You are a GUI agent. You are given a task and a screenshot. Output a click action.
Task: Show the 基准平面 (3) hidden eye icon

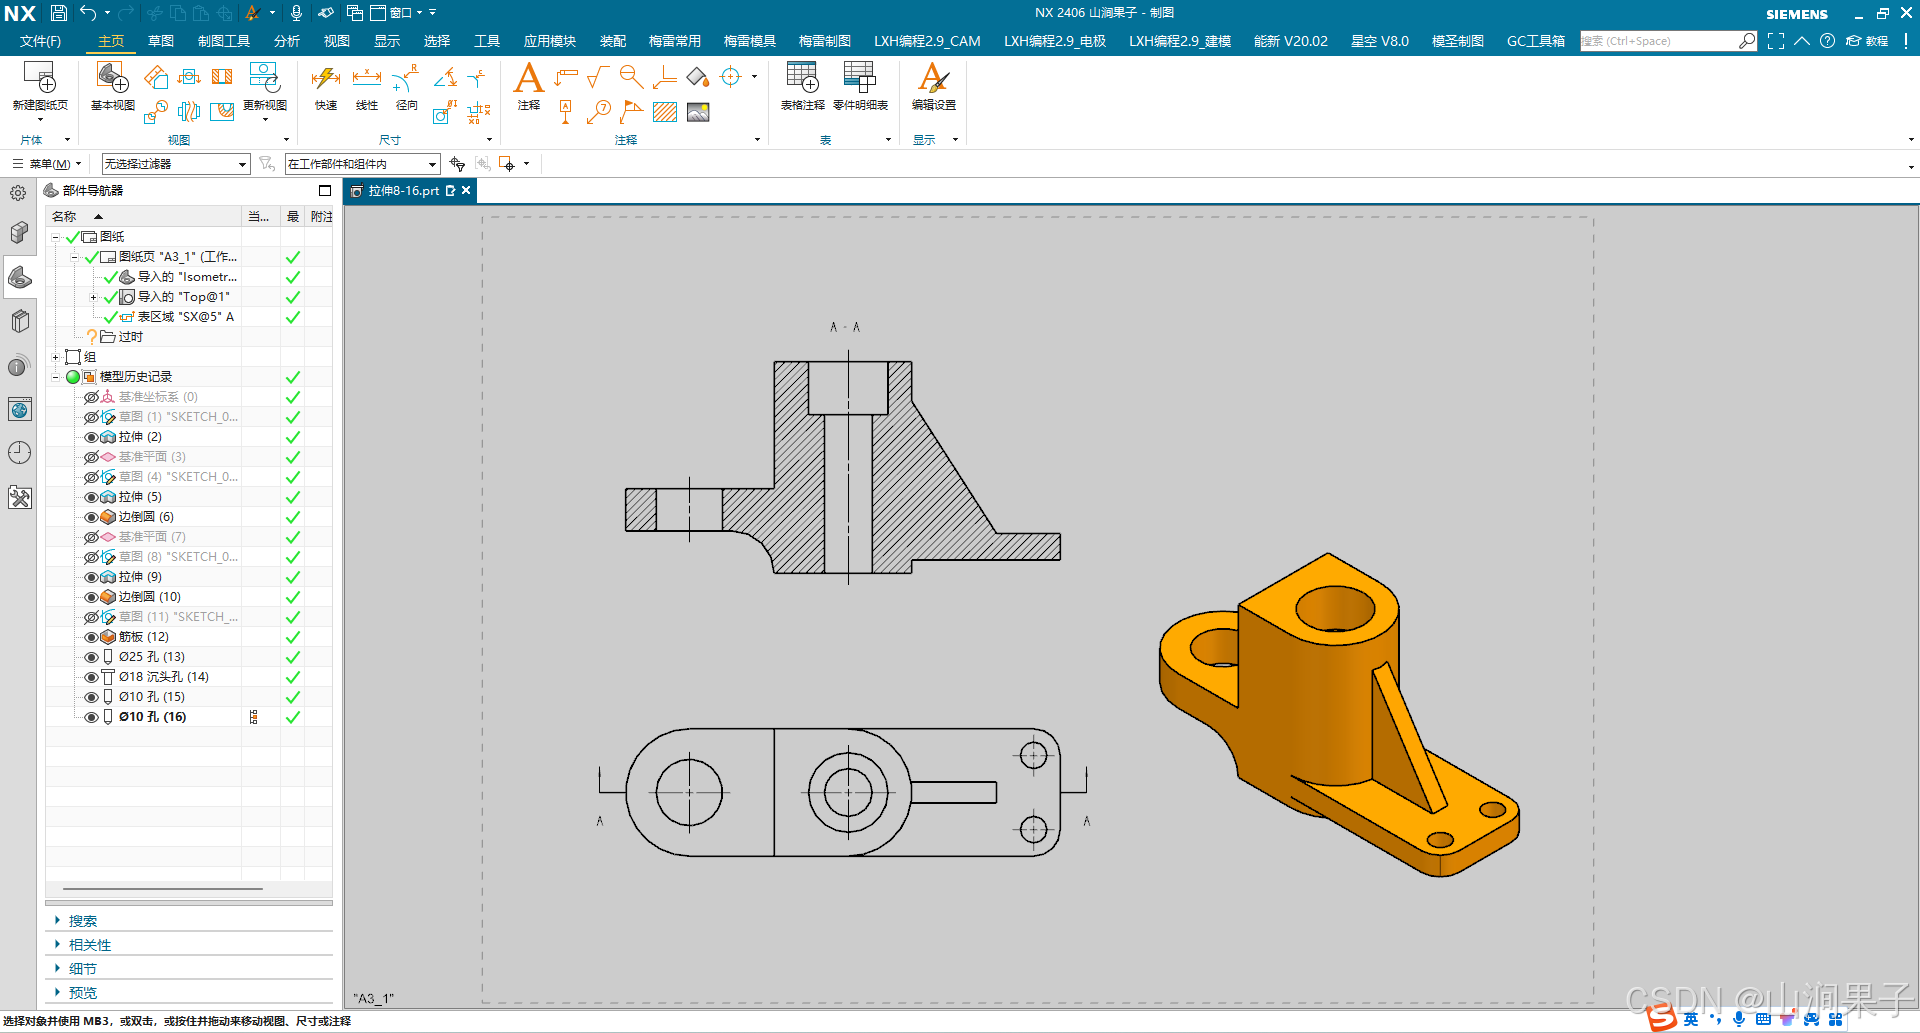tap(91, 457)
